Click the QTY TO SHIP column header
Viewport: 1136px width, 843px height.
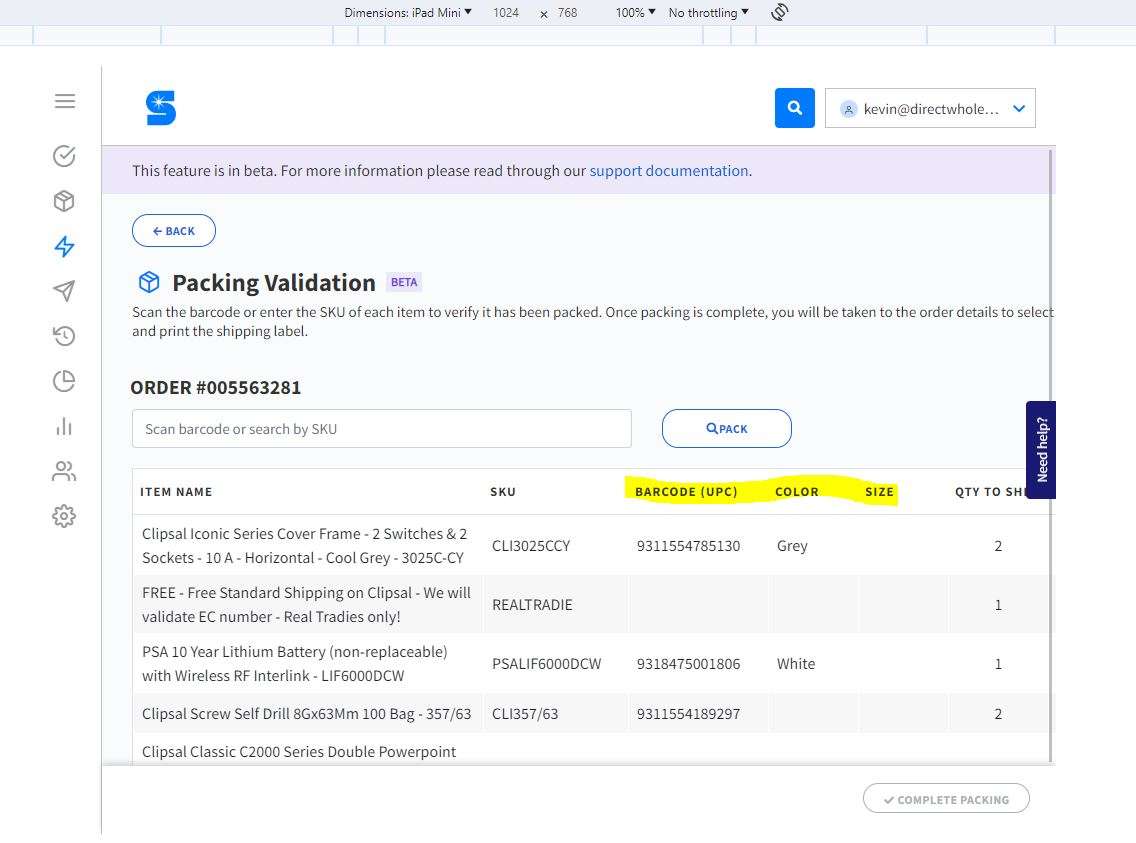[x=990, y=492]
